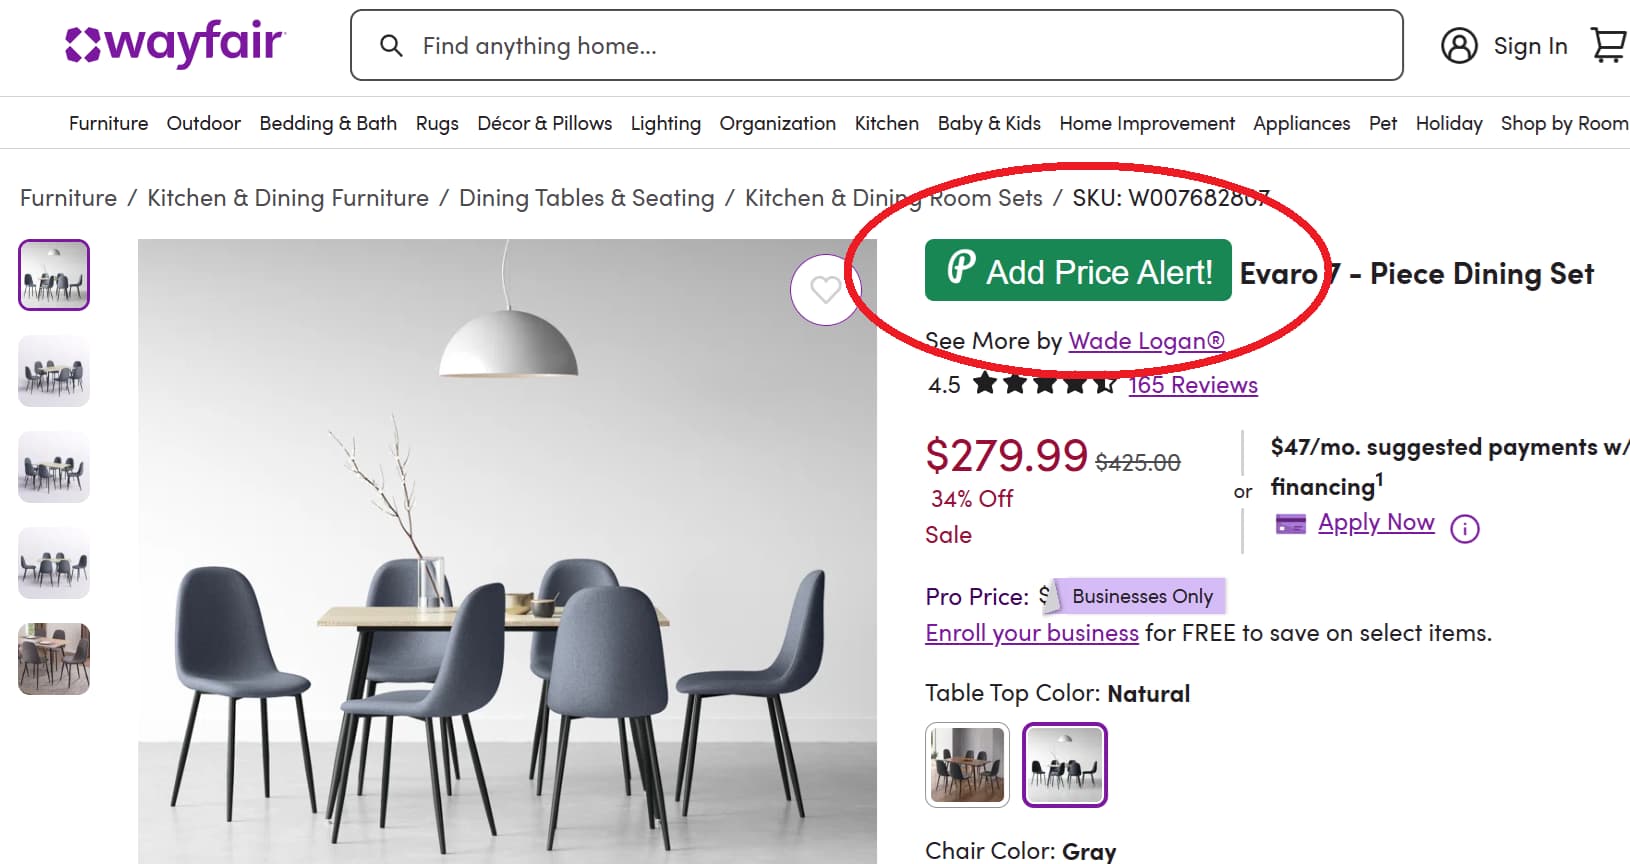Viewport: 1630px width, 864px height.
Task: Click the financing info icon
Action: point(1465,527)
